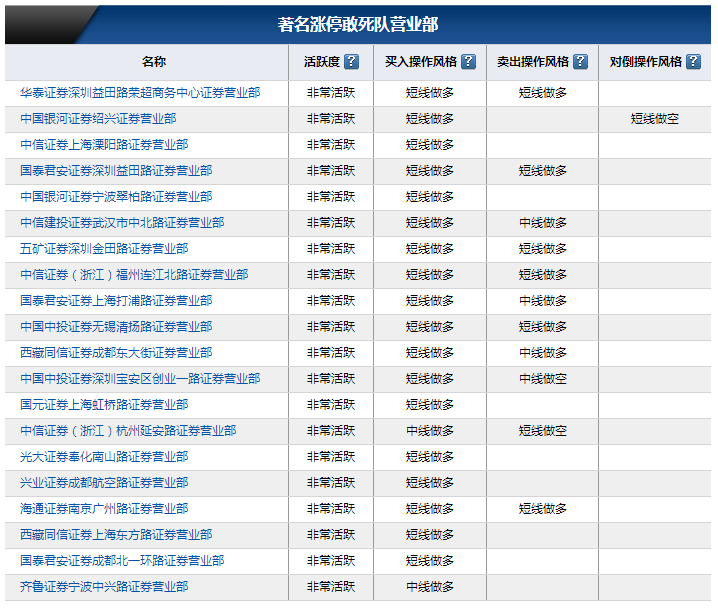Open 中国银河证券宁波翠柏路证券营业部 link
Viewport: 718px width, 610px height.
click(x=116, y=197)
